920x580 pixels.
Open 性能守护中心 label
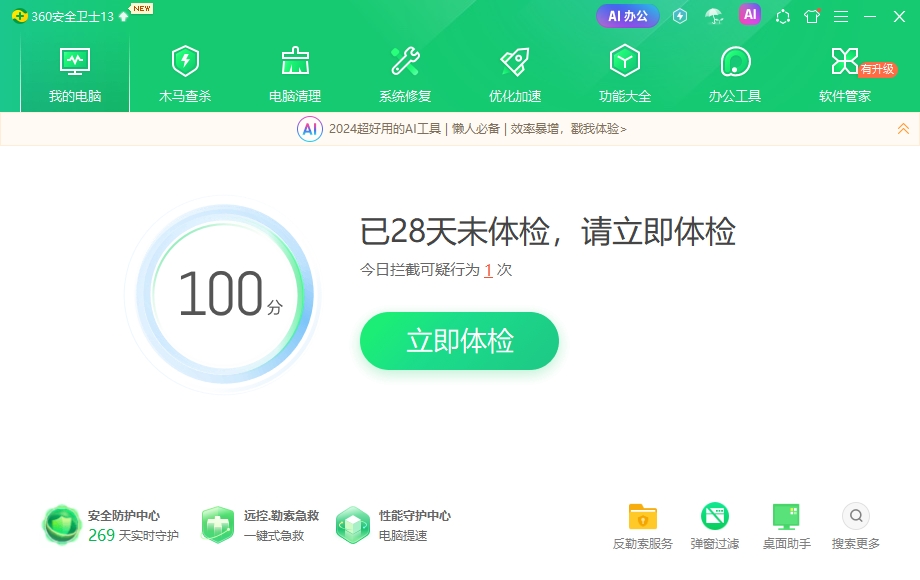pos(415,515)
